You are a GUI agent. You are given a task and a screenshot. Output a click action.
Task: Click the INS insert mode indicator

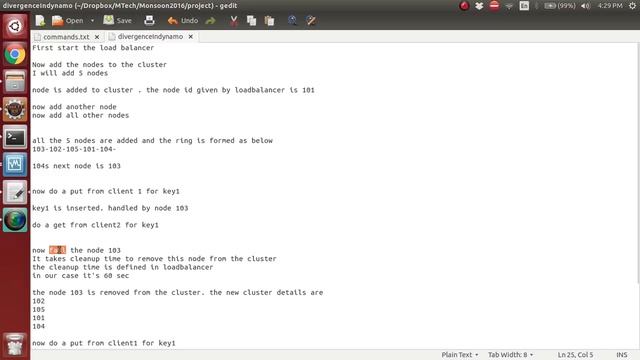[x=622, y=355]
